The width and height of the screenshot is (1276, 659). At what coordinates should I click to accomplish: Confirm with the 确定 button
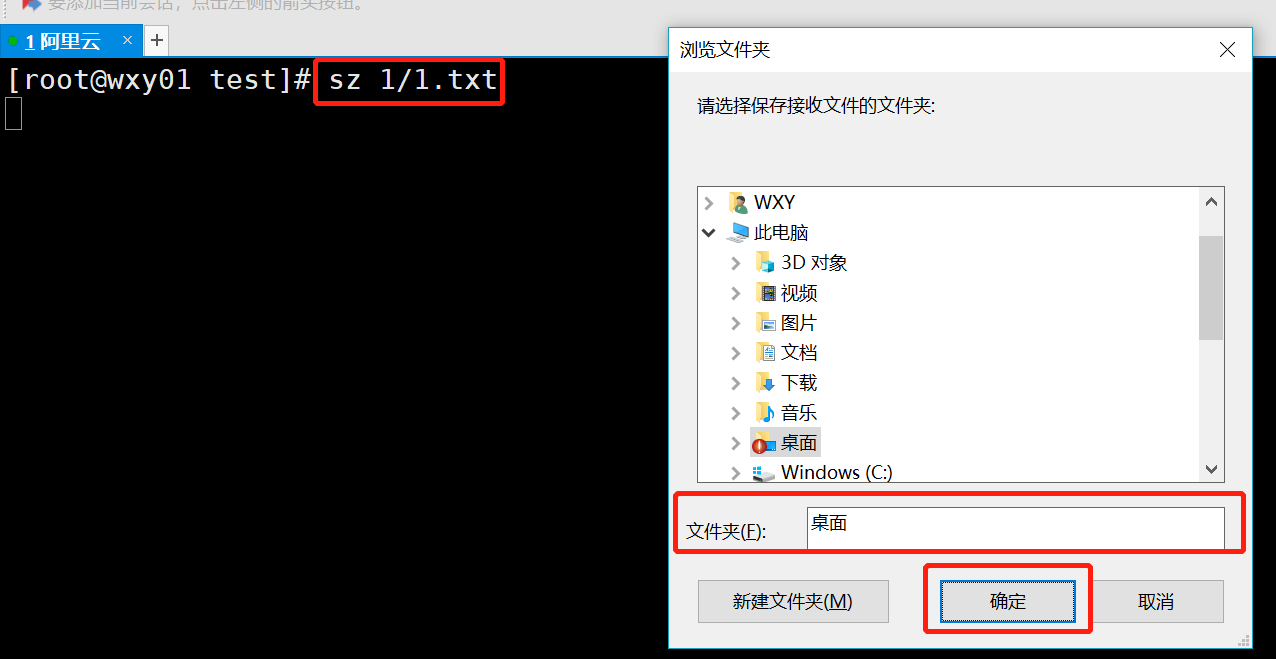click(1008, 601)
